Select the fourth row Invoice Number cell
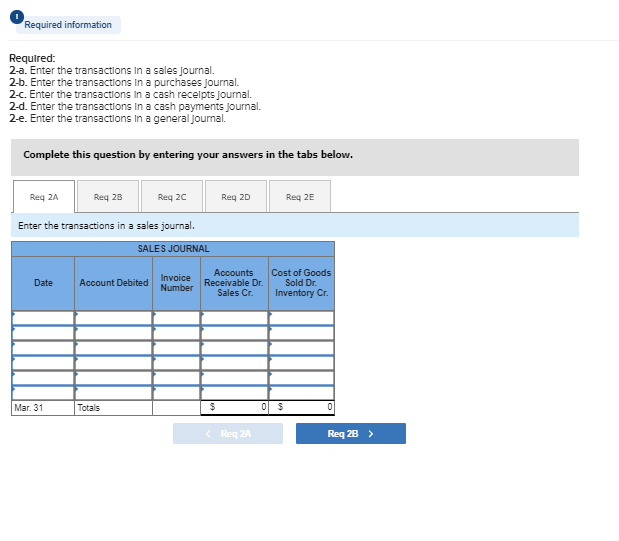Viewport: 619px width, 541px height. 176,363
